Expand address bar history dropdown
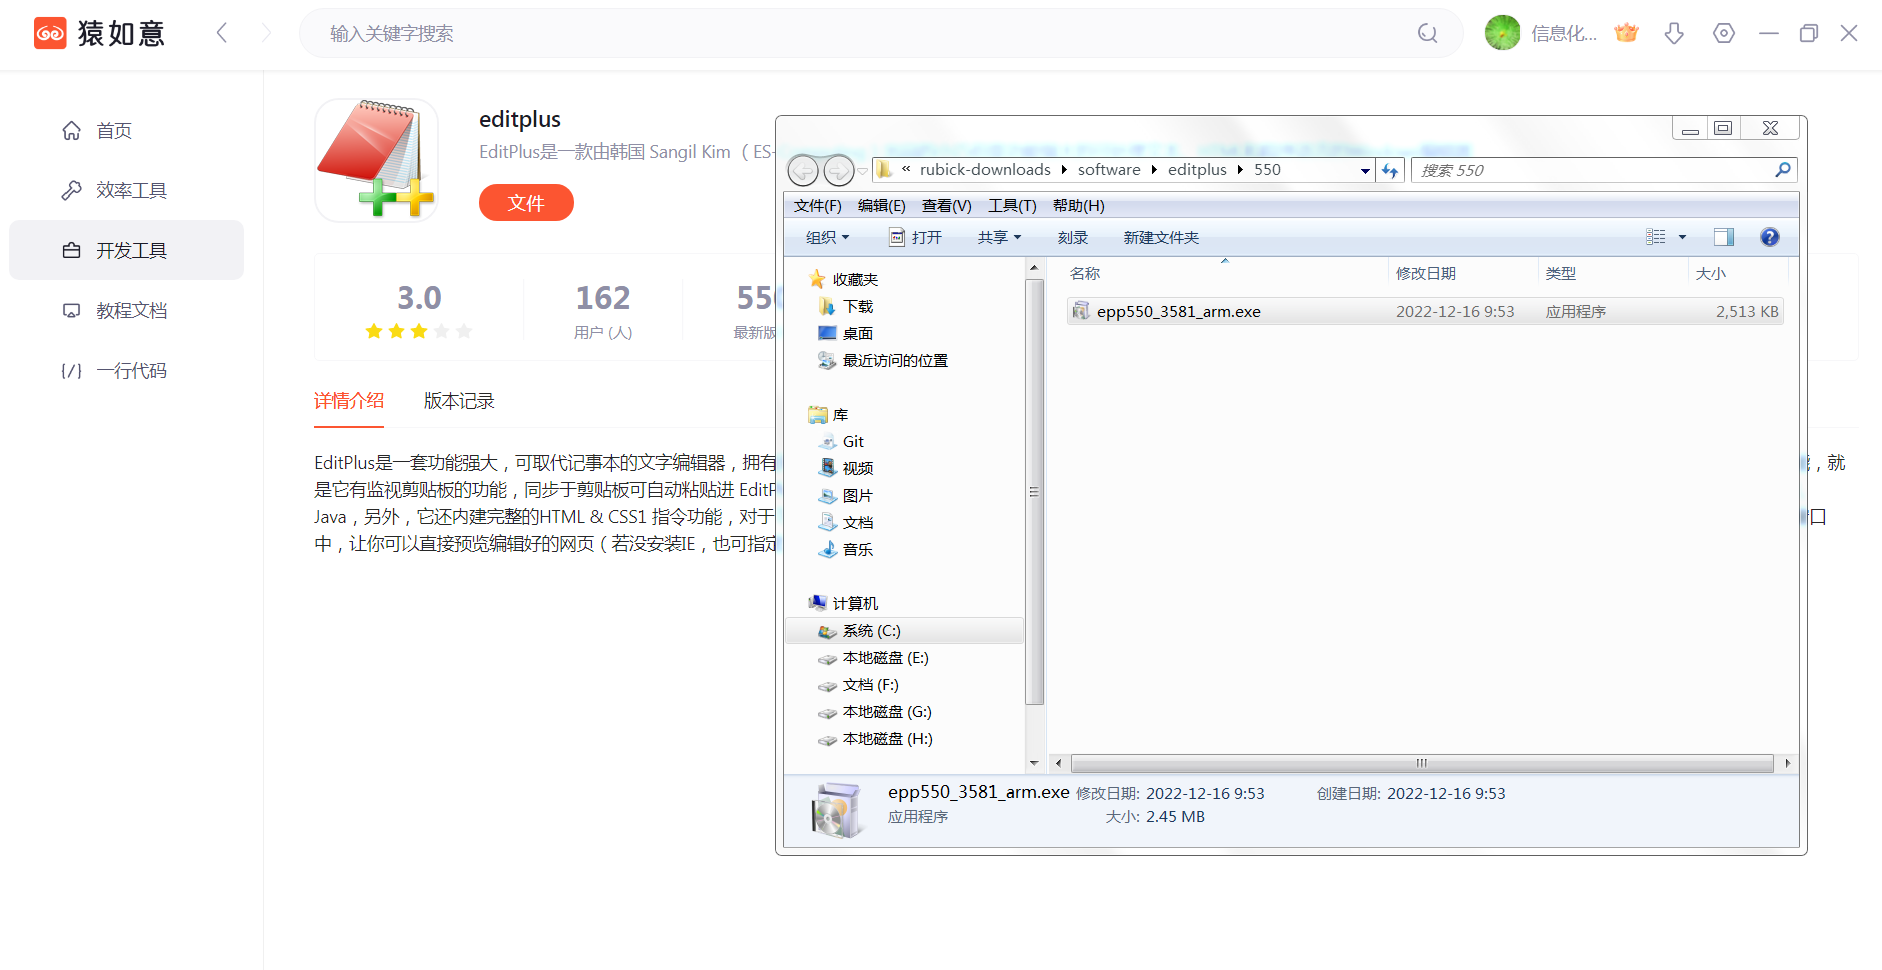Viewport: 1882px width, 970px height. [1365, 171]
